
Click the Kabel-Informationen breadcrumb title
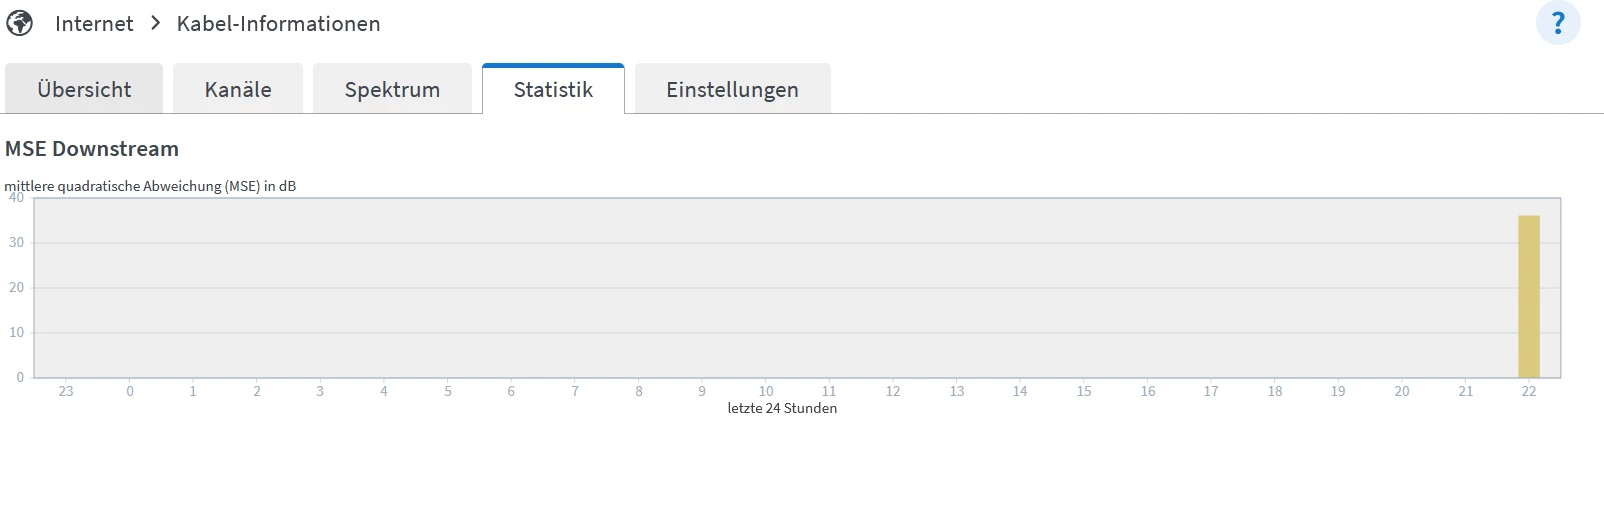278,24
